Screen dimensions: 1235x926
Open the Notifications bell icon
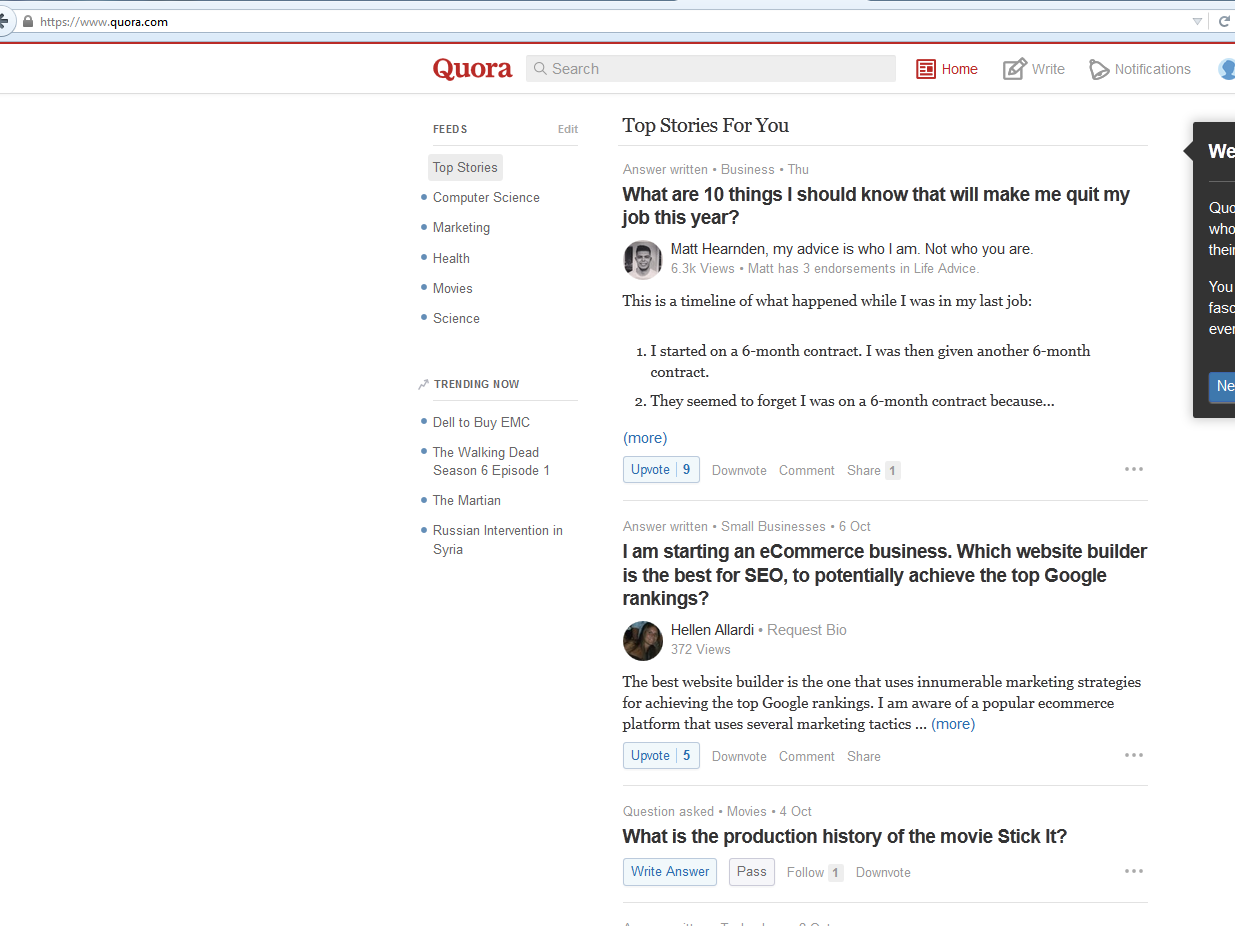(1099, 69)
